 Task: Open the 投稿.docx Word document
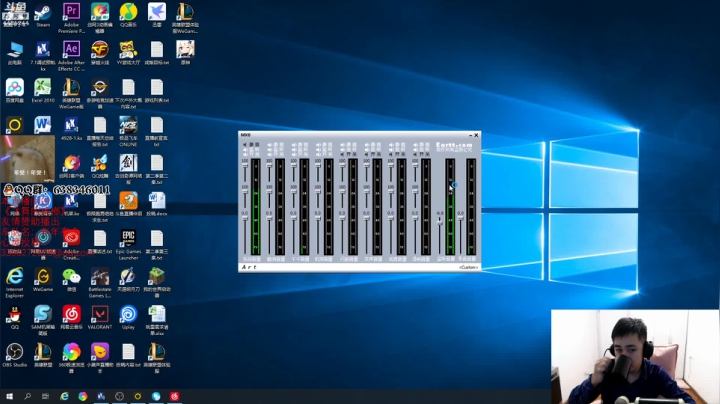click(x=157, y=204)
